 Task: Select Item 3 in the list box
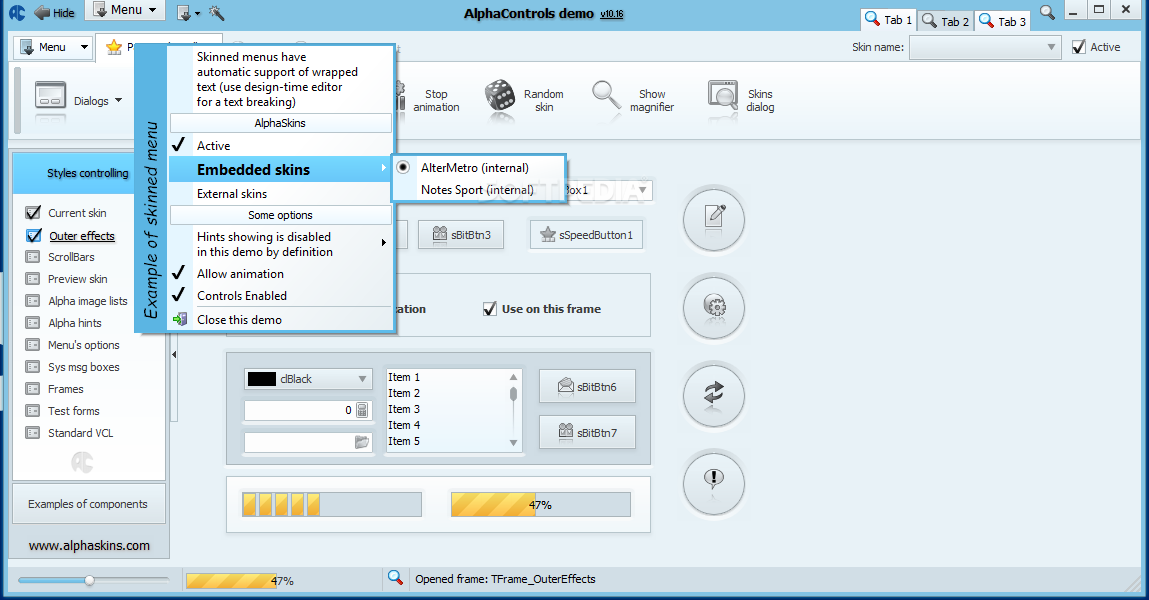[x=448, y=409]
